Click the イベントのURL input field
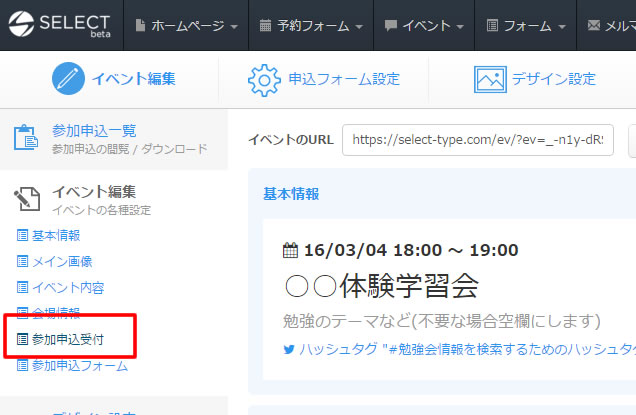Viewport: 636px width, 415px height. pos(477,140)
